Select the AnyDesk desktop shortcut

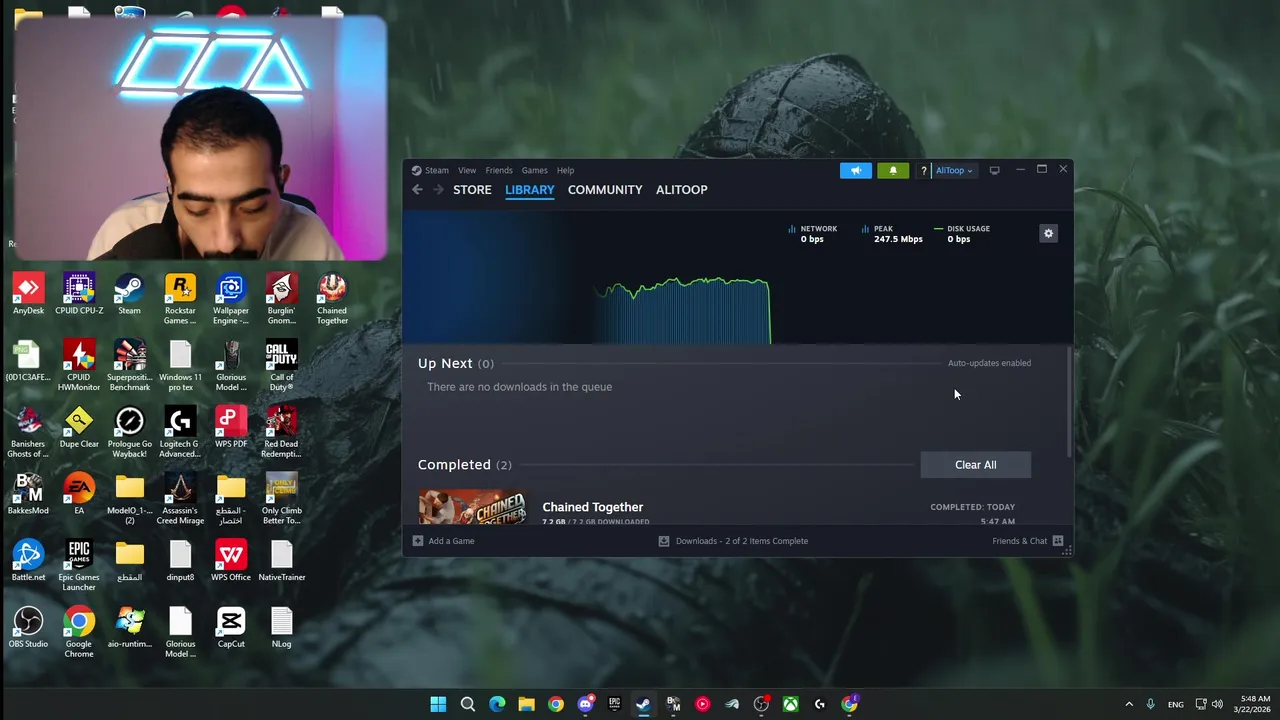[x=28, y=295]
